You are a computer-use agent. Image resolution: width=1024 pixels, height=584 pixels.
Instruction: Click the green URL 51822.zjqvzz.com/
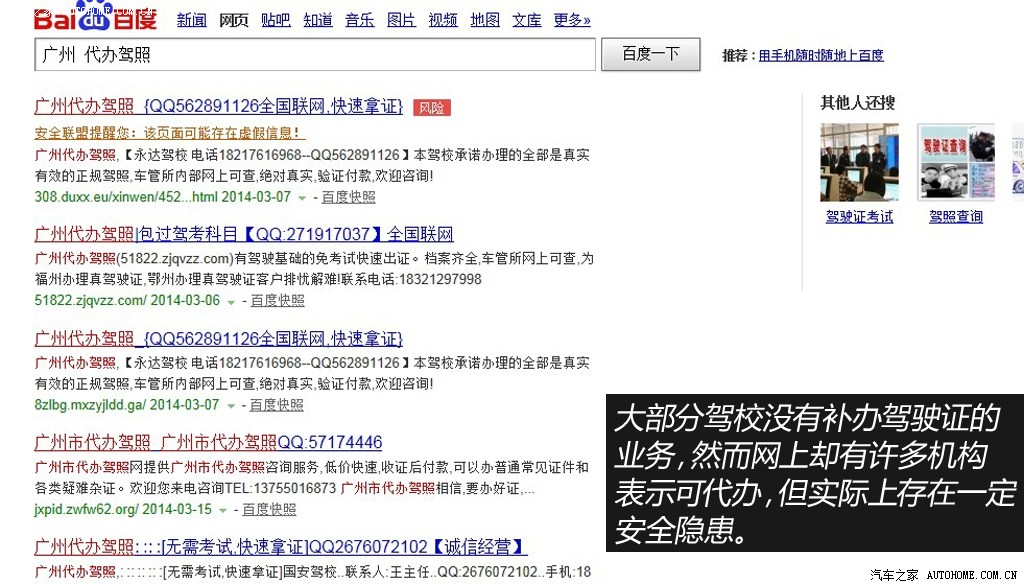click(91, 300)
